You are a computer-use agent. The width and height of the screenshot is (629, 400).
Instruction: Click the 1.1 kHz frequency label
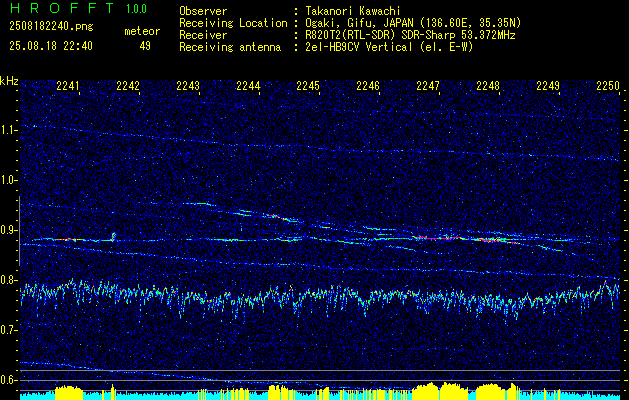pos(8,130)
